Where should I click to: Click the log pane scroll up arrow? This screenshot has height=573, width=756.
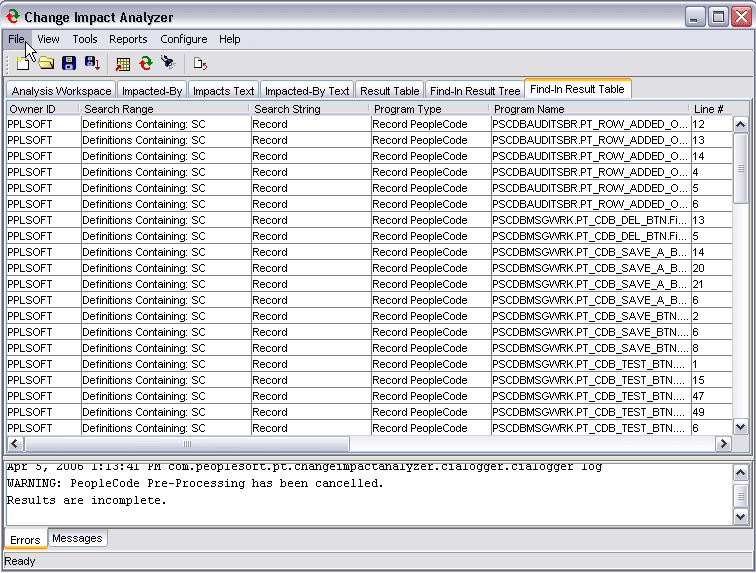[x=741, y=473]
